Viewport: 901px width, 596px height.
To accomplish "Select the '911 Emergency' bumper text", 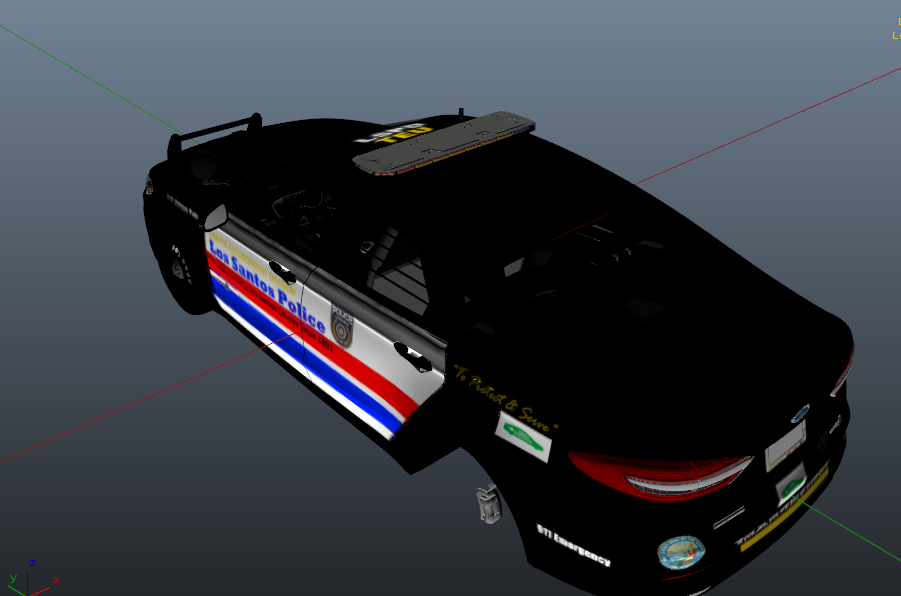I will [573, 544].
